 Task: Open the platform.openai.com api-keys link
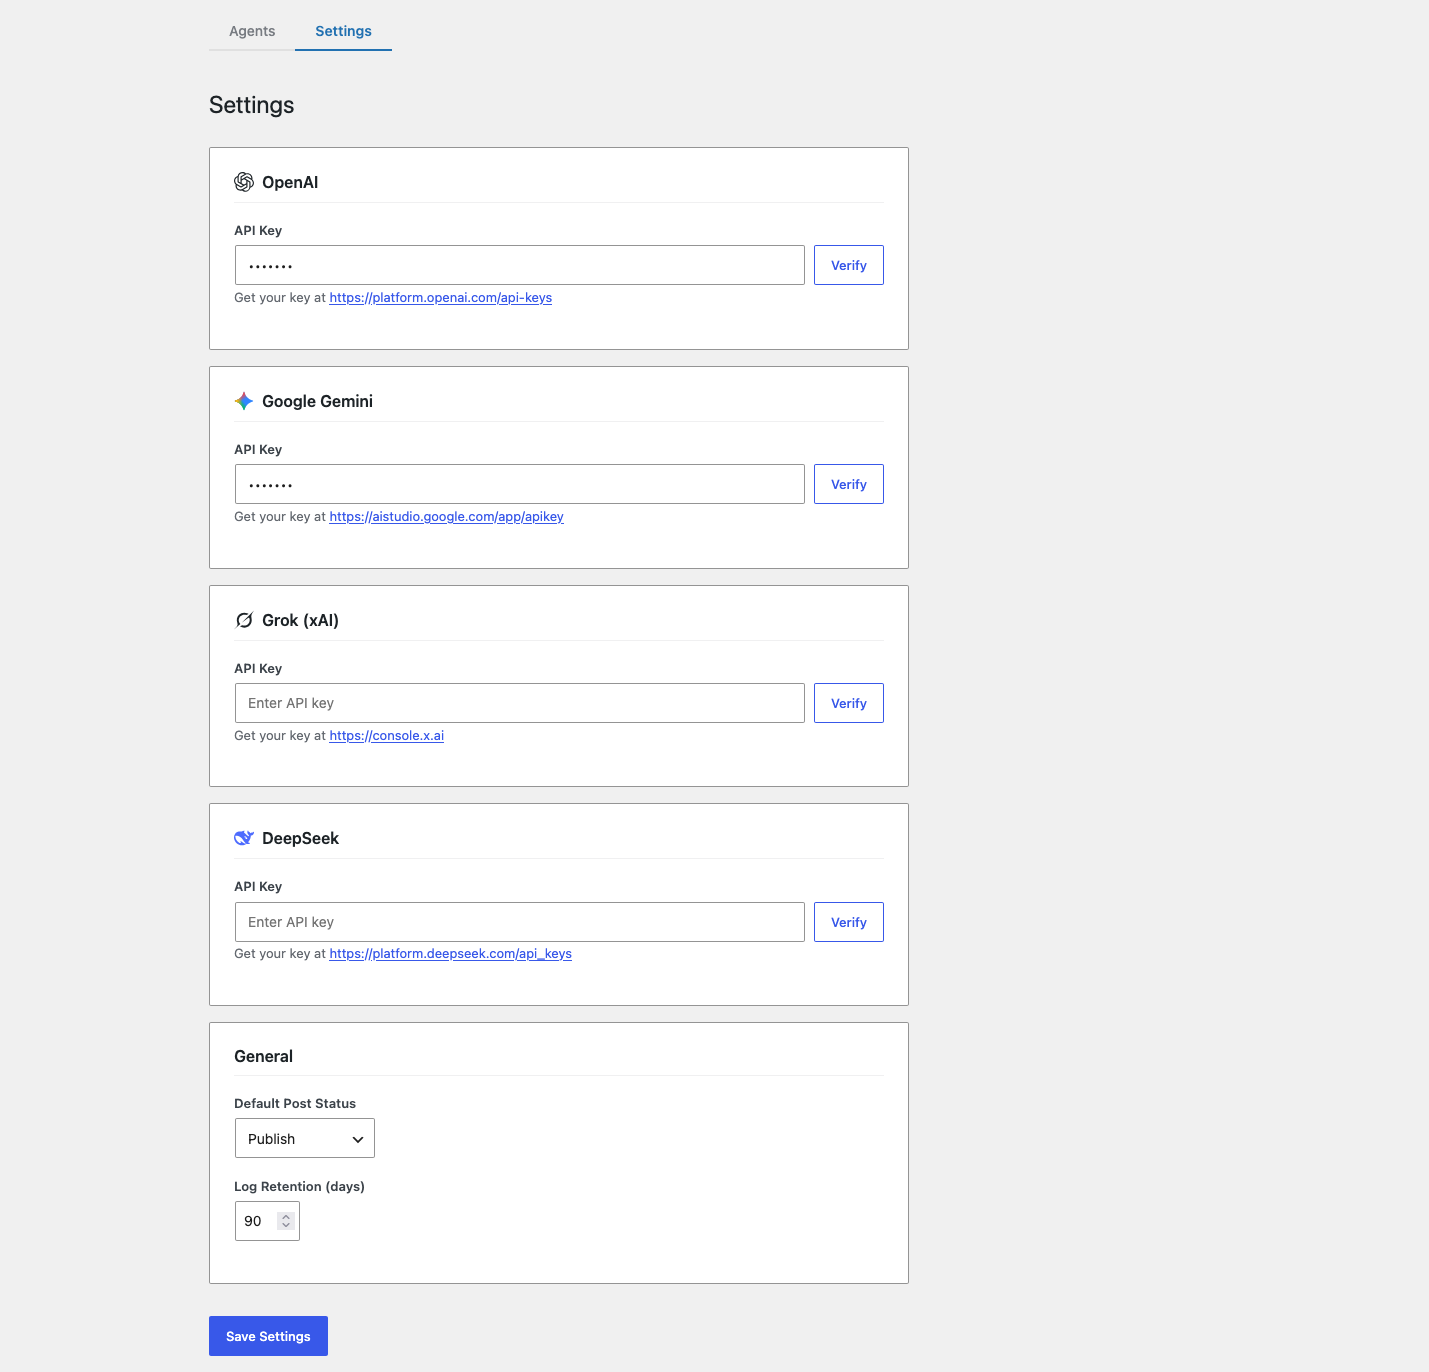tap(441, 298)
